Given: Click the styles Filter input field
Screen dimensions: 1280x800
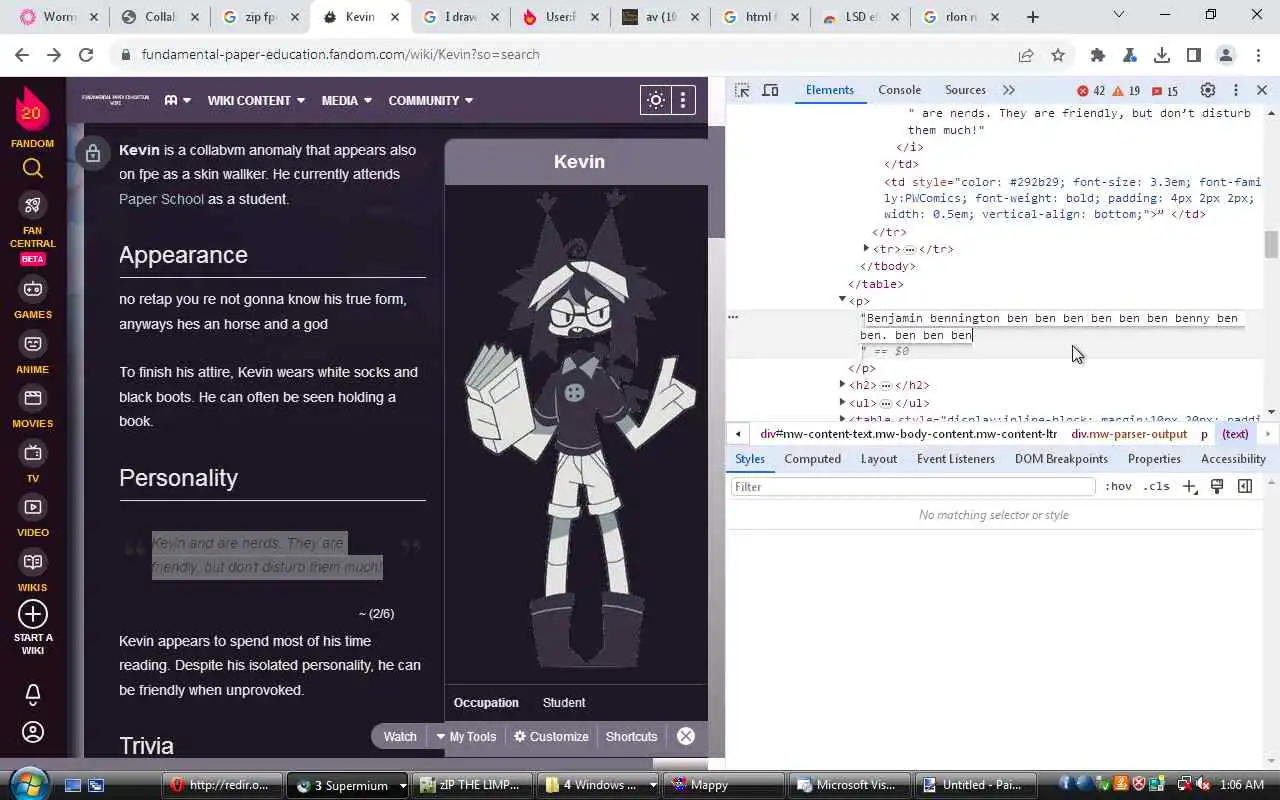Looking at the screenshot, I should point(914,487).
